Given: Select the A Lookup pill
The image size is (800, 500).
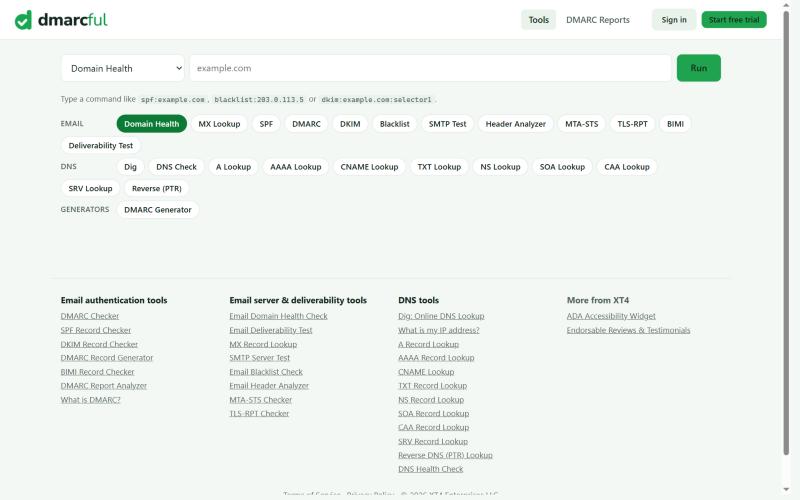Looking at the screenshot, I should tap(233, 167).
